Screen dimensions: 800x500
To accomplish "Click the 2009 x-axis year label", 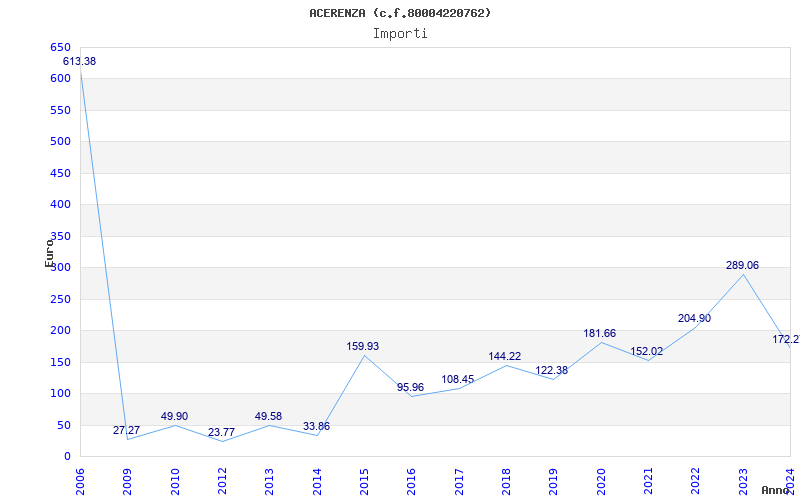I will 127,482.
